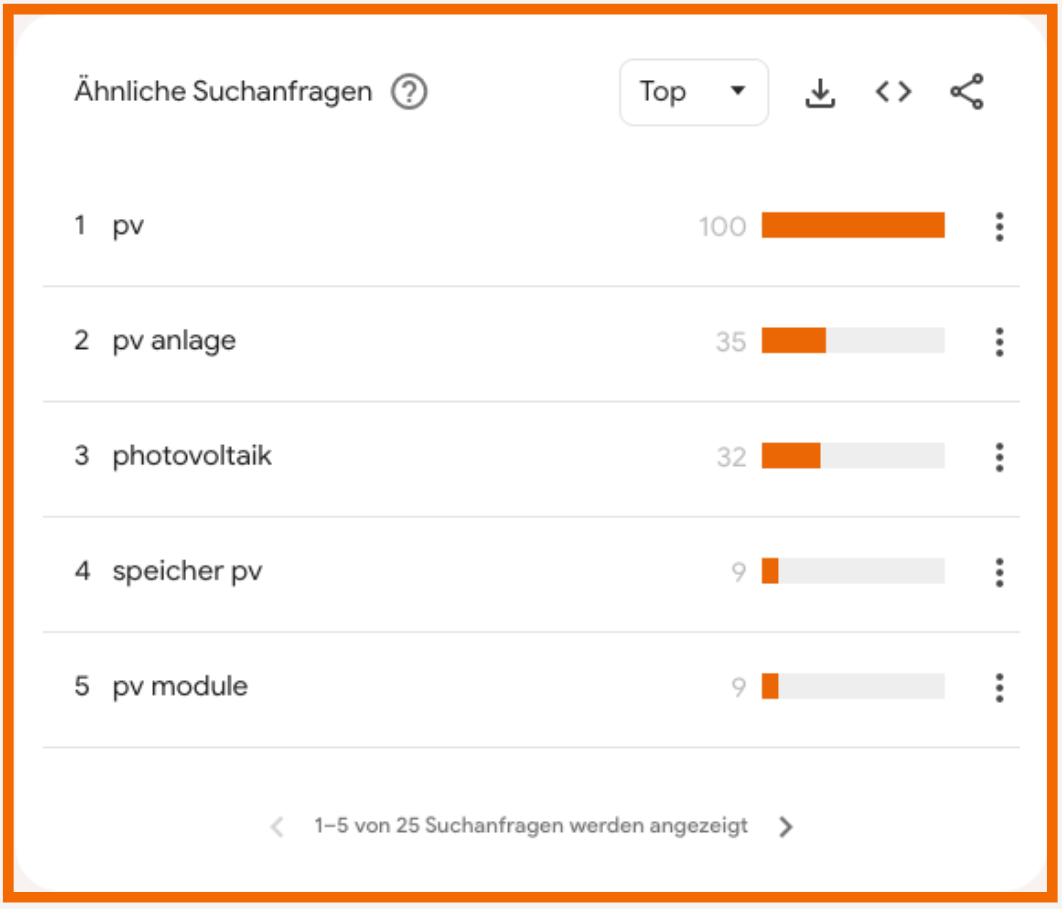Open three-dot menu for pv anlage
Image resolution: width=1062 pixels, height=909 pixels.
999,342
